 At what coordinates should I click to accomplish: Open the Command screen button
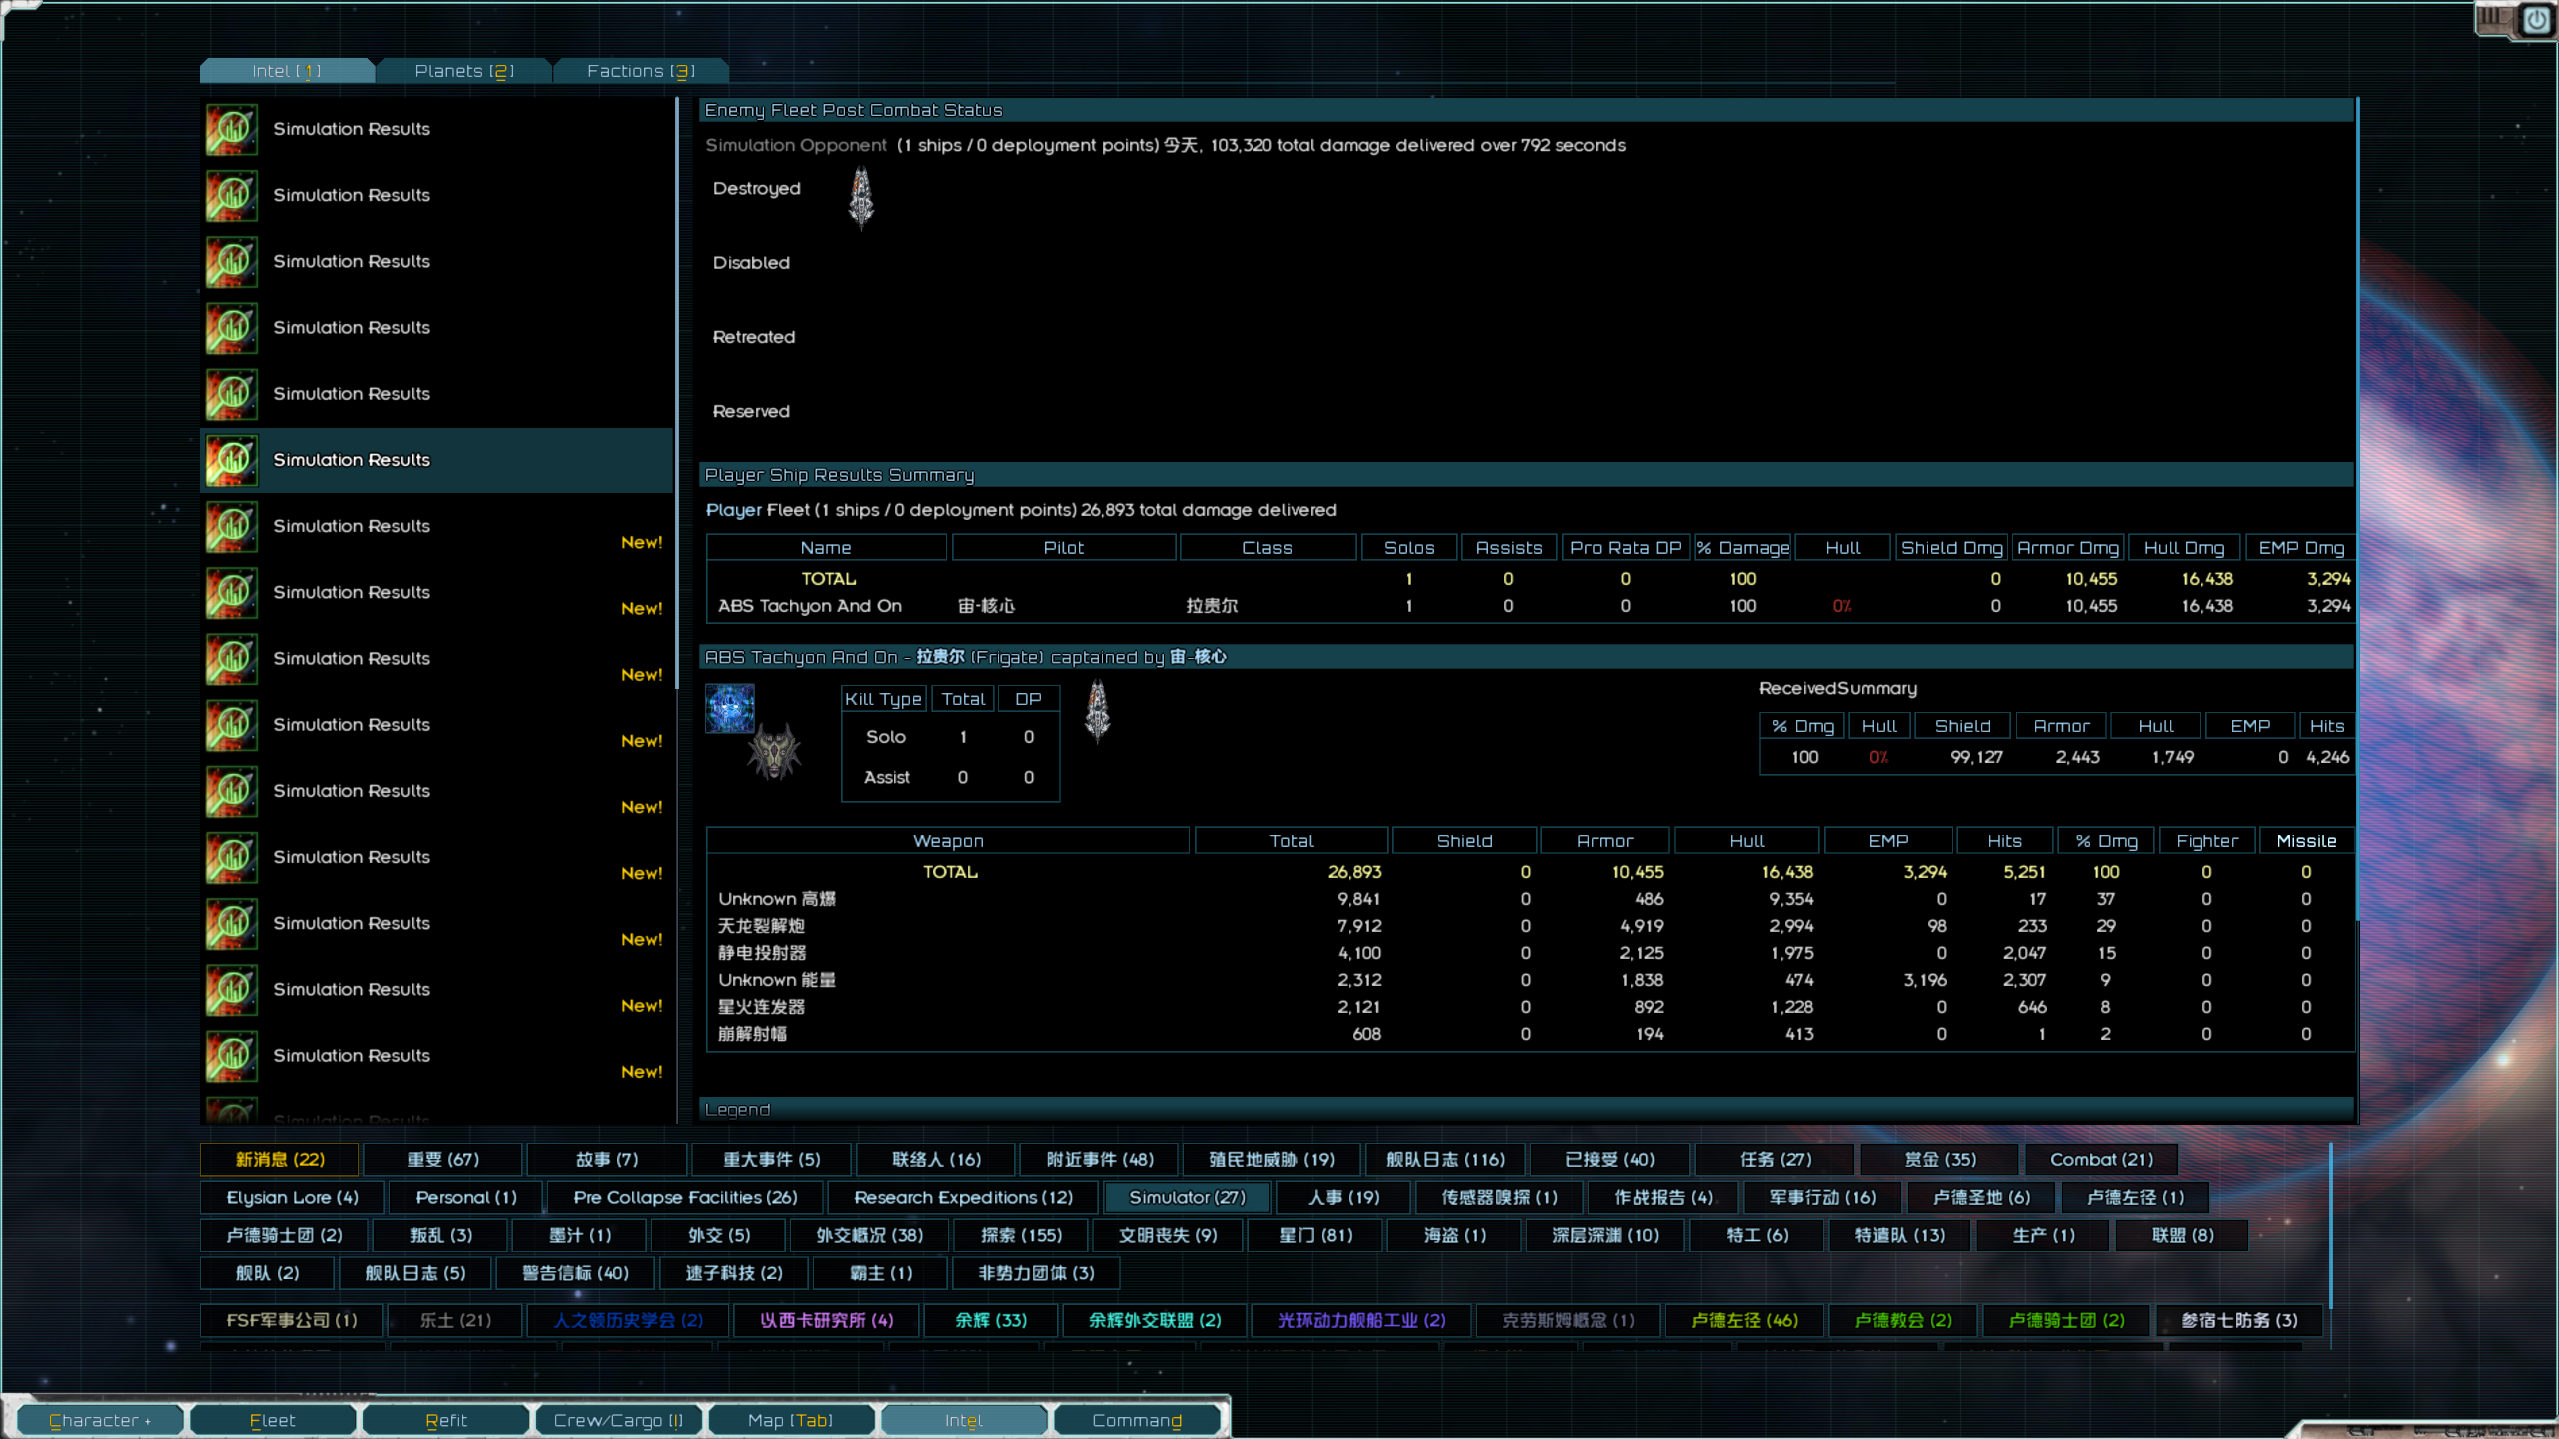pyautogui.click(x=1136, y=1419)
